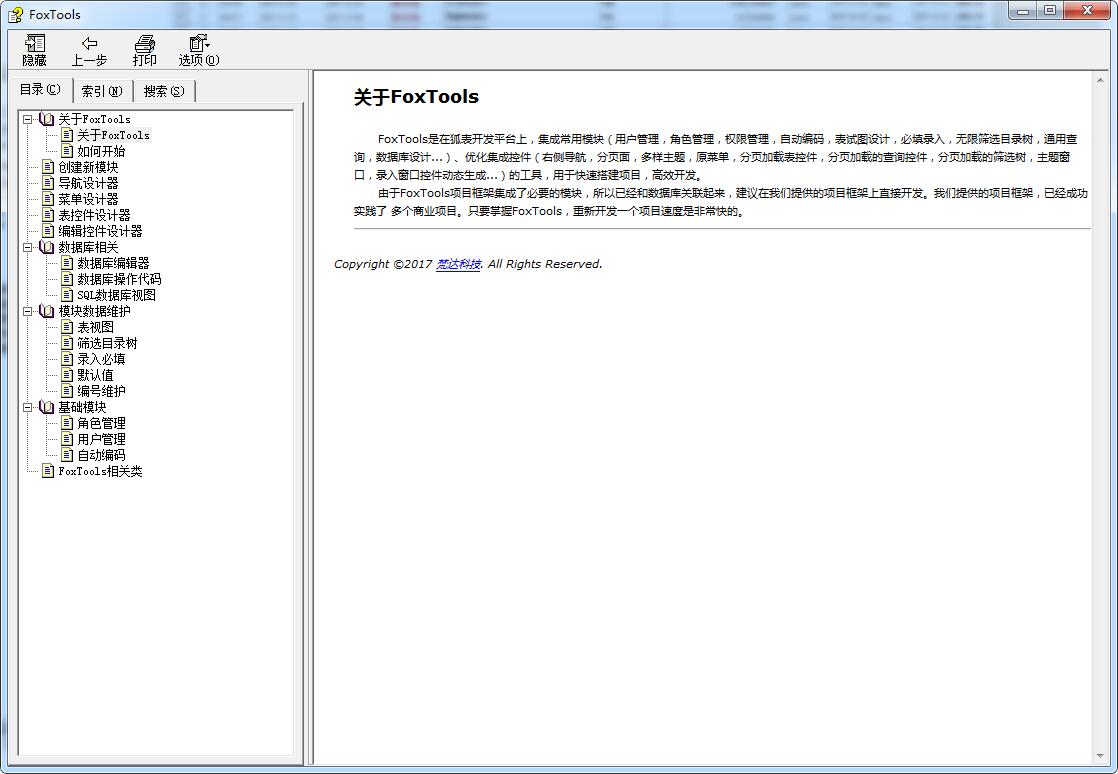Open the 表视图 topic
The image size is (1118, 774).
(96, 327)
